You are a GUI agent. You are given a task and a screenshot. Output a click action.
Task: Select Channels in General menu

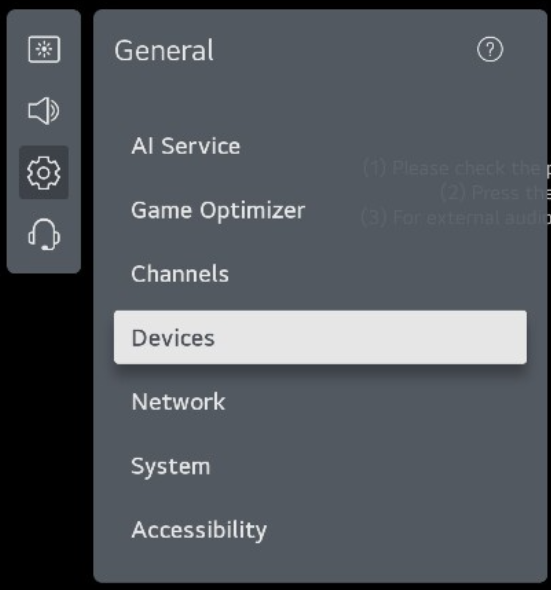tap(180, 274)
